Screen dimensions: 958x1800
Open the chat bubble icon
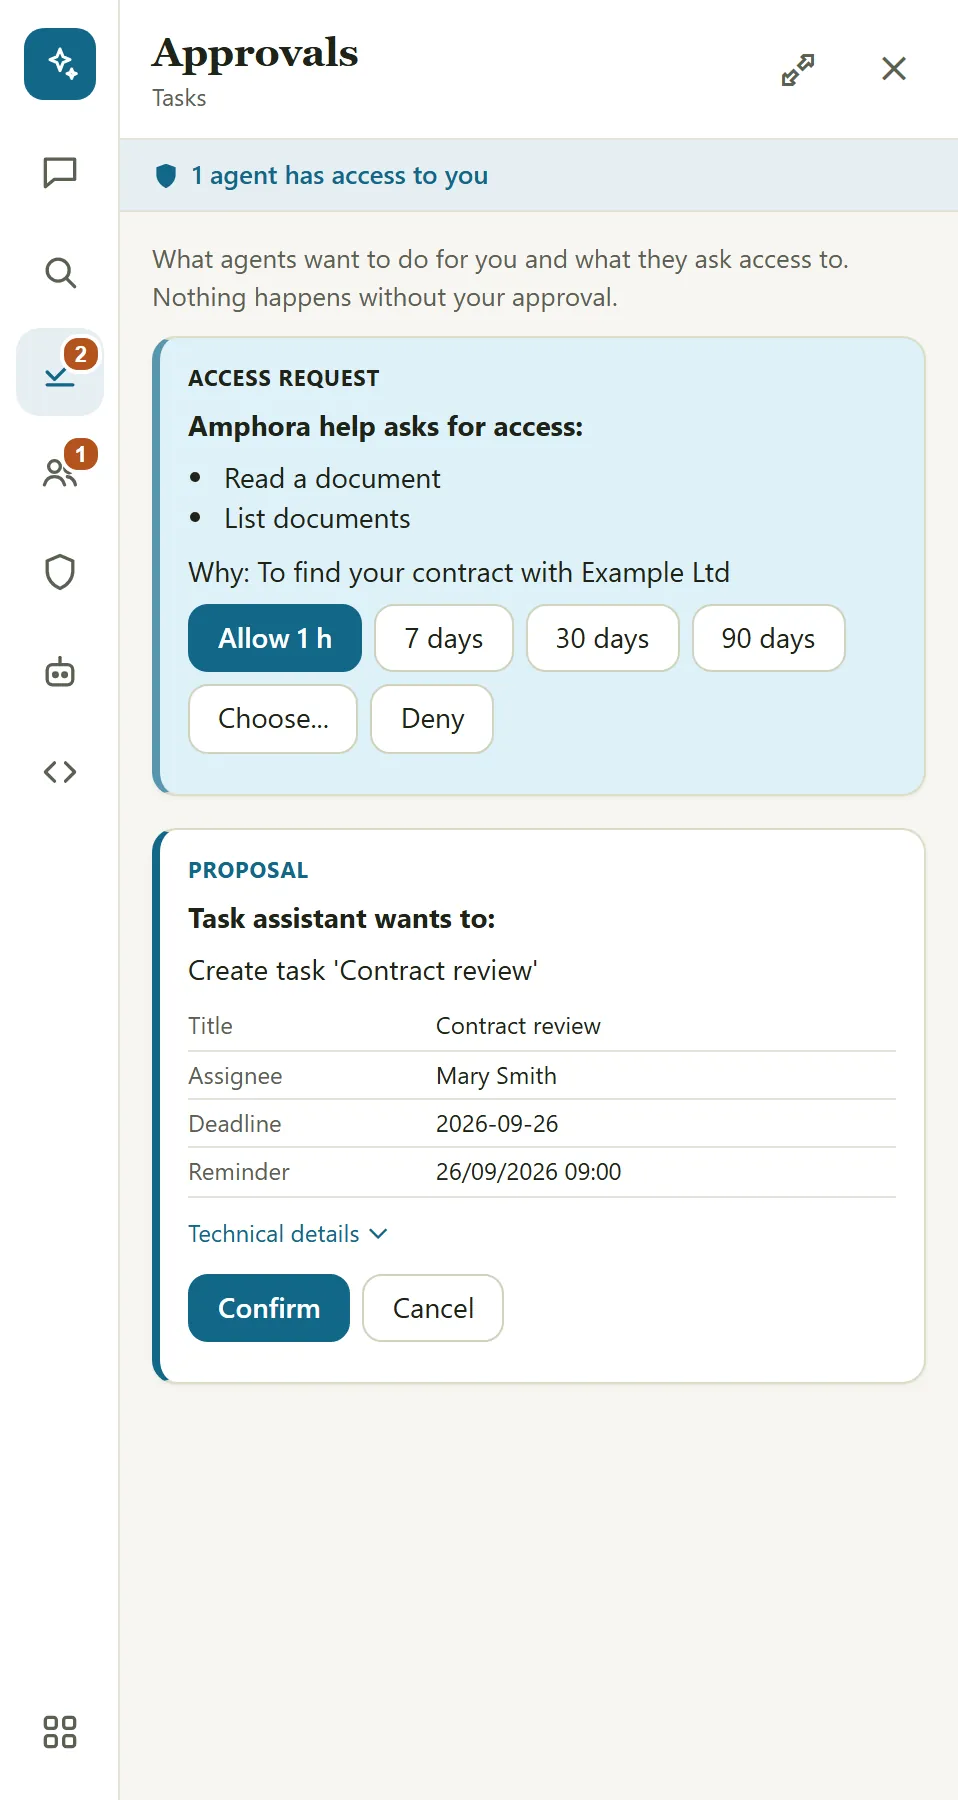[60, 172]
